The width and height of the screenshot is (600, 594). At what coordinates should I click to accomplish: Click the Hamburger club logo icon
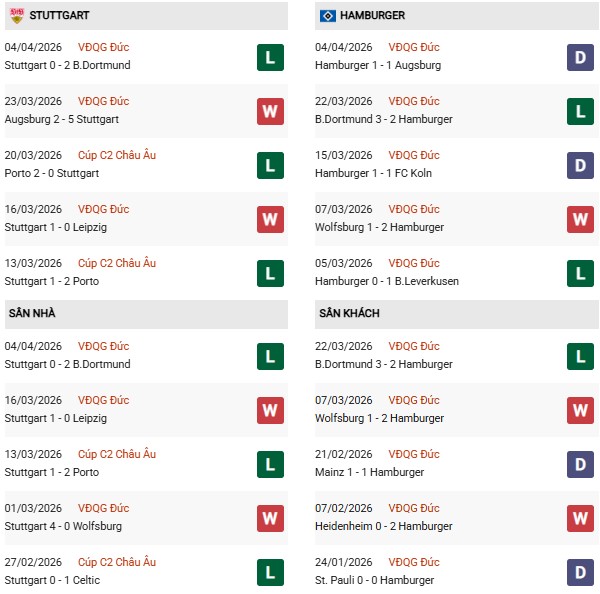(x=327, y=16)
